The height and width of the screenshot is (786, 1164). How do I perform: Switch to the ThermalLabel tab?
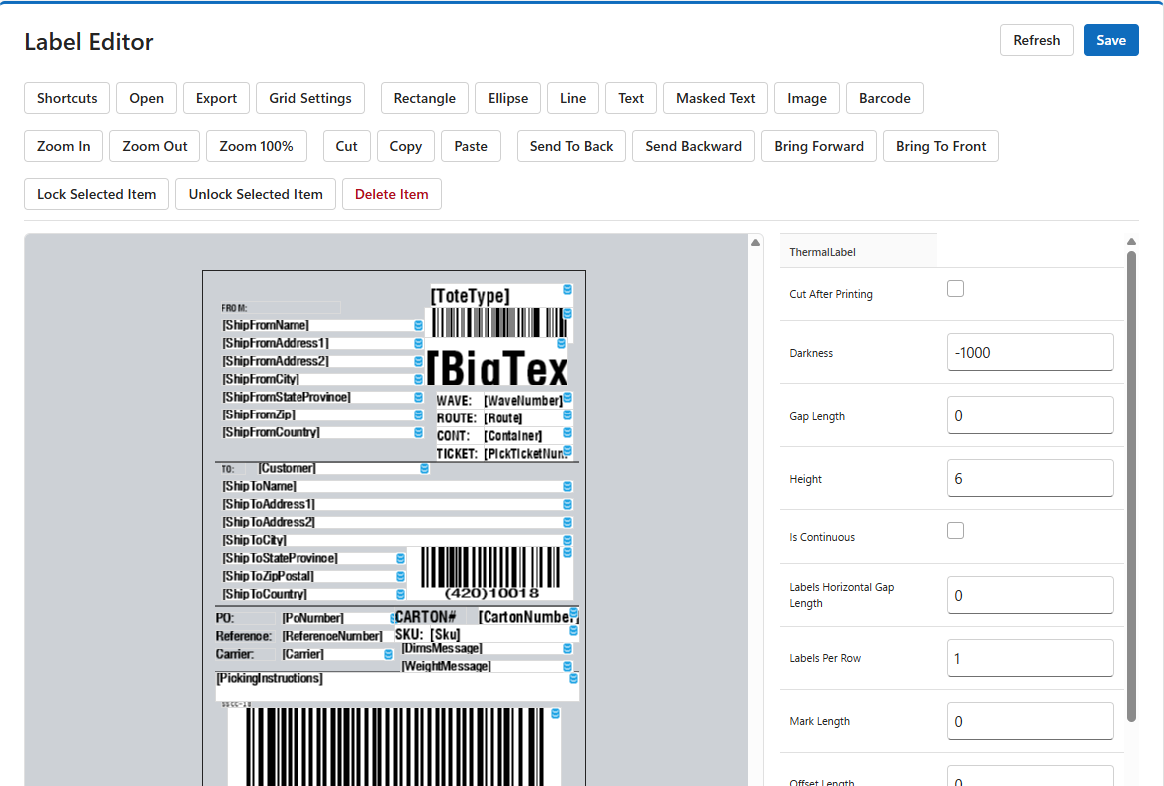coord(858,252)
